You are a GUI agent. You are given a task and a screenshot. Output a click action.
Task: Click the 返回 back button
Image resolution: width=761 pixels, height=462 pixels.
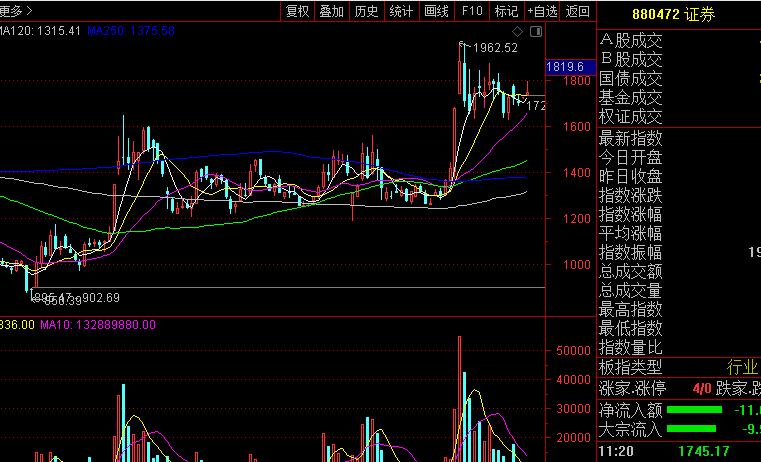click(x=578, y=11)
